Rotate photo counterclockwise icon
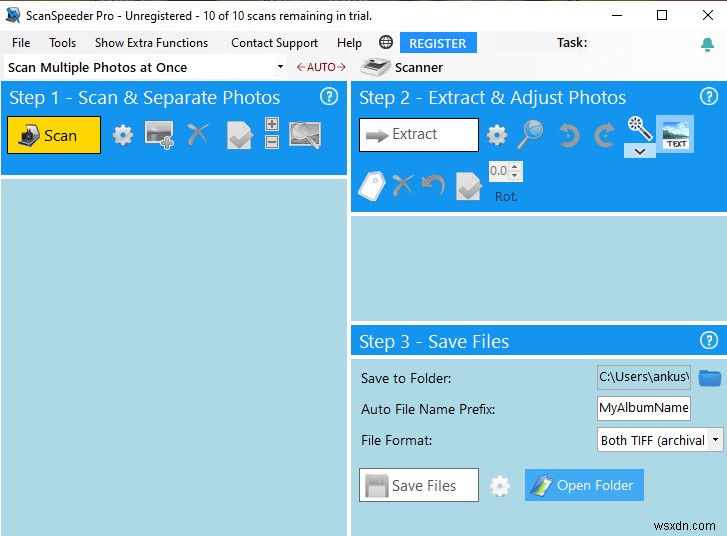This screenshot has width=727, height=536. pos(568,135)
